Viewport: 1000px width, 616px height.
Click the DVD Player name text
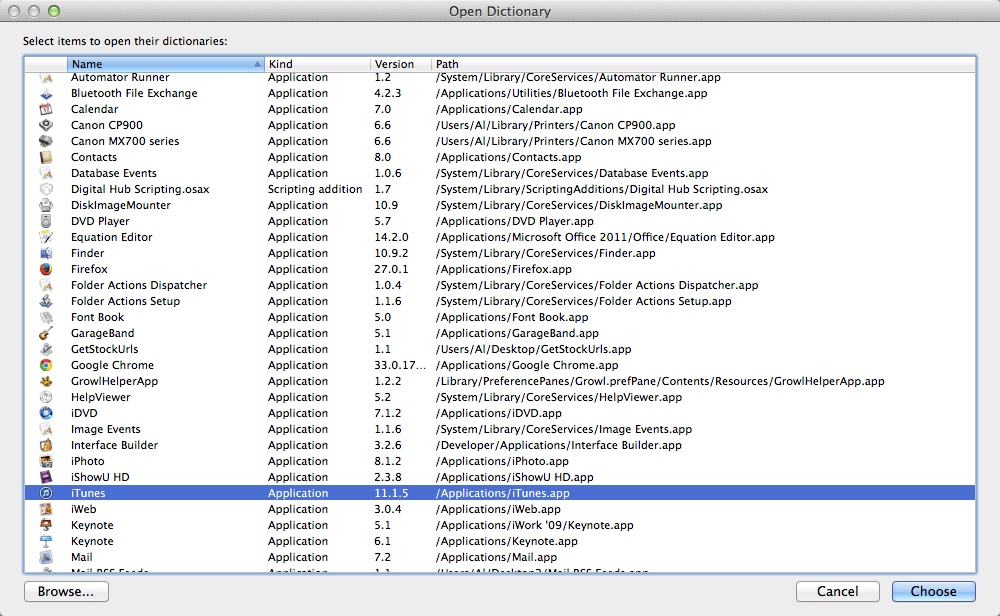point(100,221)
